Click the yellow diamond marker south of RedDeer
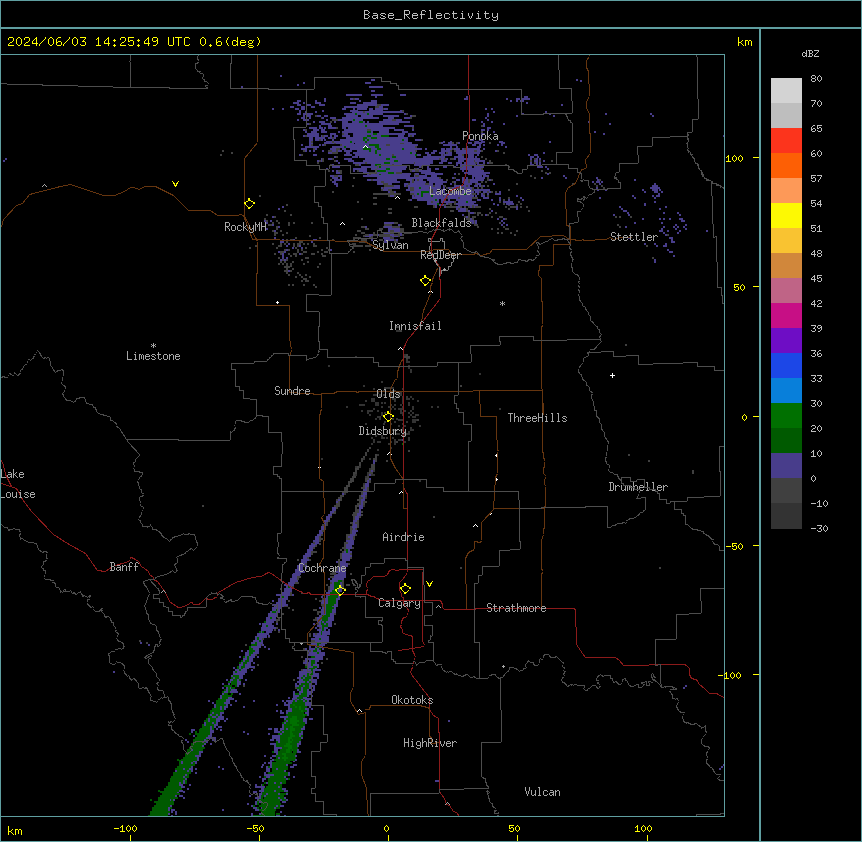This screenshot has width=862, height=842. click(426, 281)
